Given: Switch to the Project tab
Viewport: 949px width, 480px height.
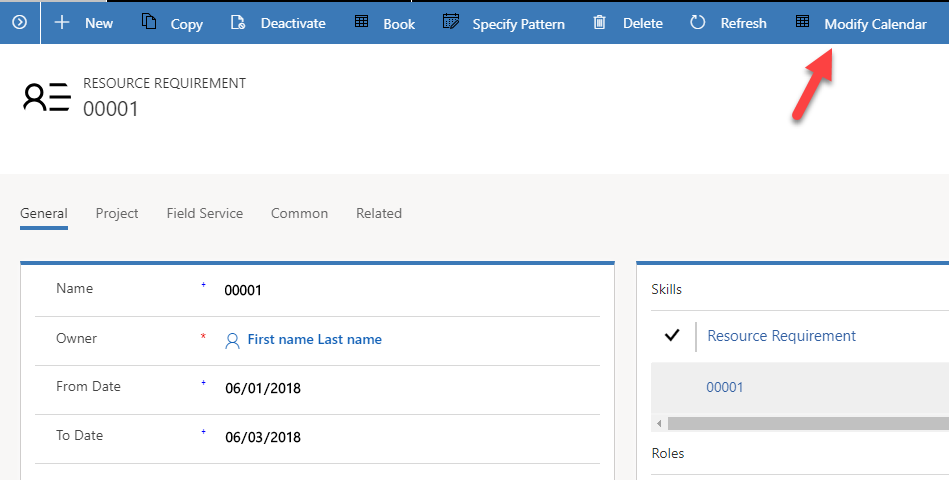Looking at the screenshot, I should (117, 213).
